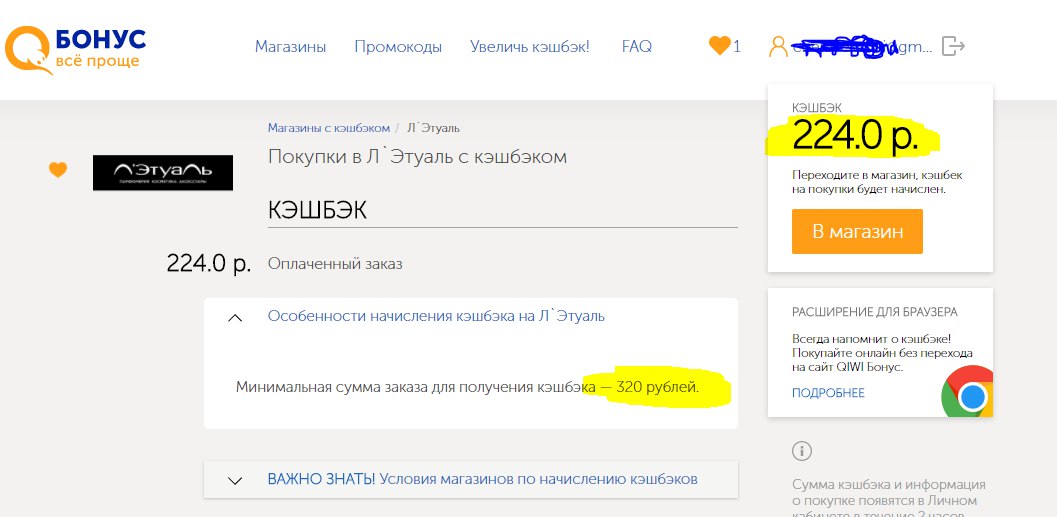Click Условия магазинов по начислению кэшбэков link
This screenshot has height=517, width=1057.
(539, 479)
